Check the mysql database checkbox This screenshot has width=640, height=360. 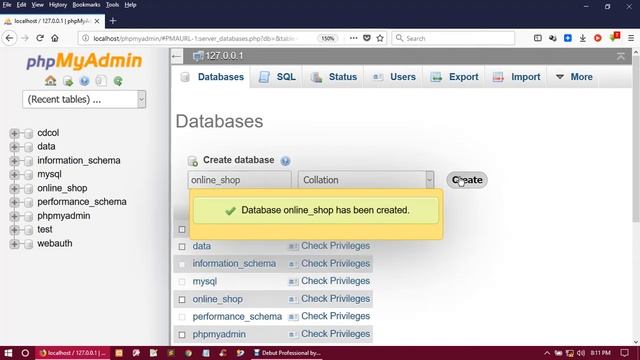[182, 282]
